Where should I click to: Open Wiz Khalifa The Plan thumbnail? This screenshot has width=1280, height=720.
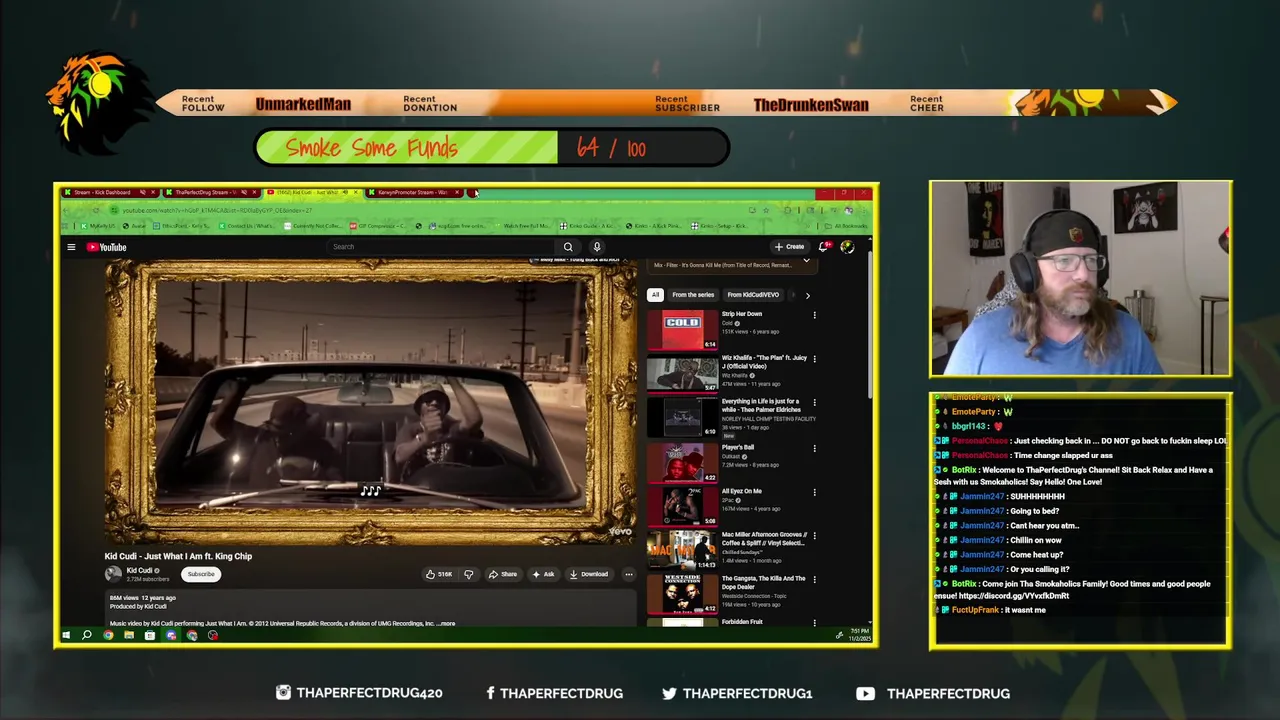click(x=682, y=373)
